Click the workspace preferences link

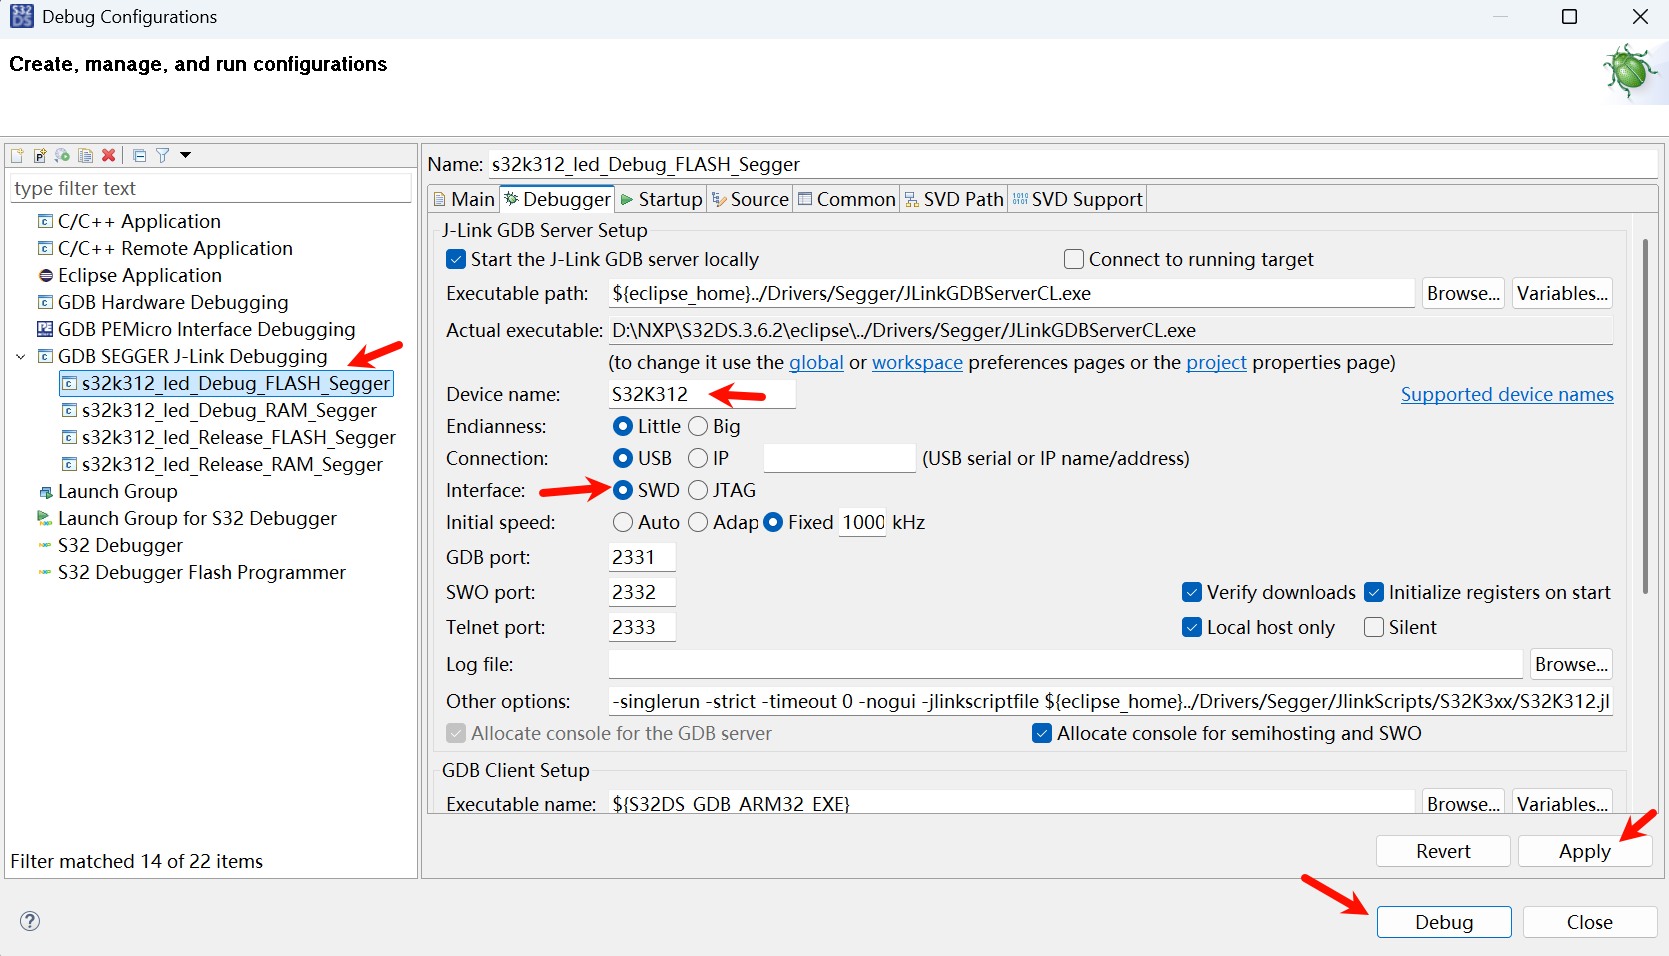point(917,362)
